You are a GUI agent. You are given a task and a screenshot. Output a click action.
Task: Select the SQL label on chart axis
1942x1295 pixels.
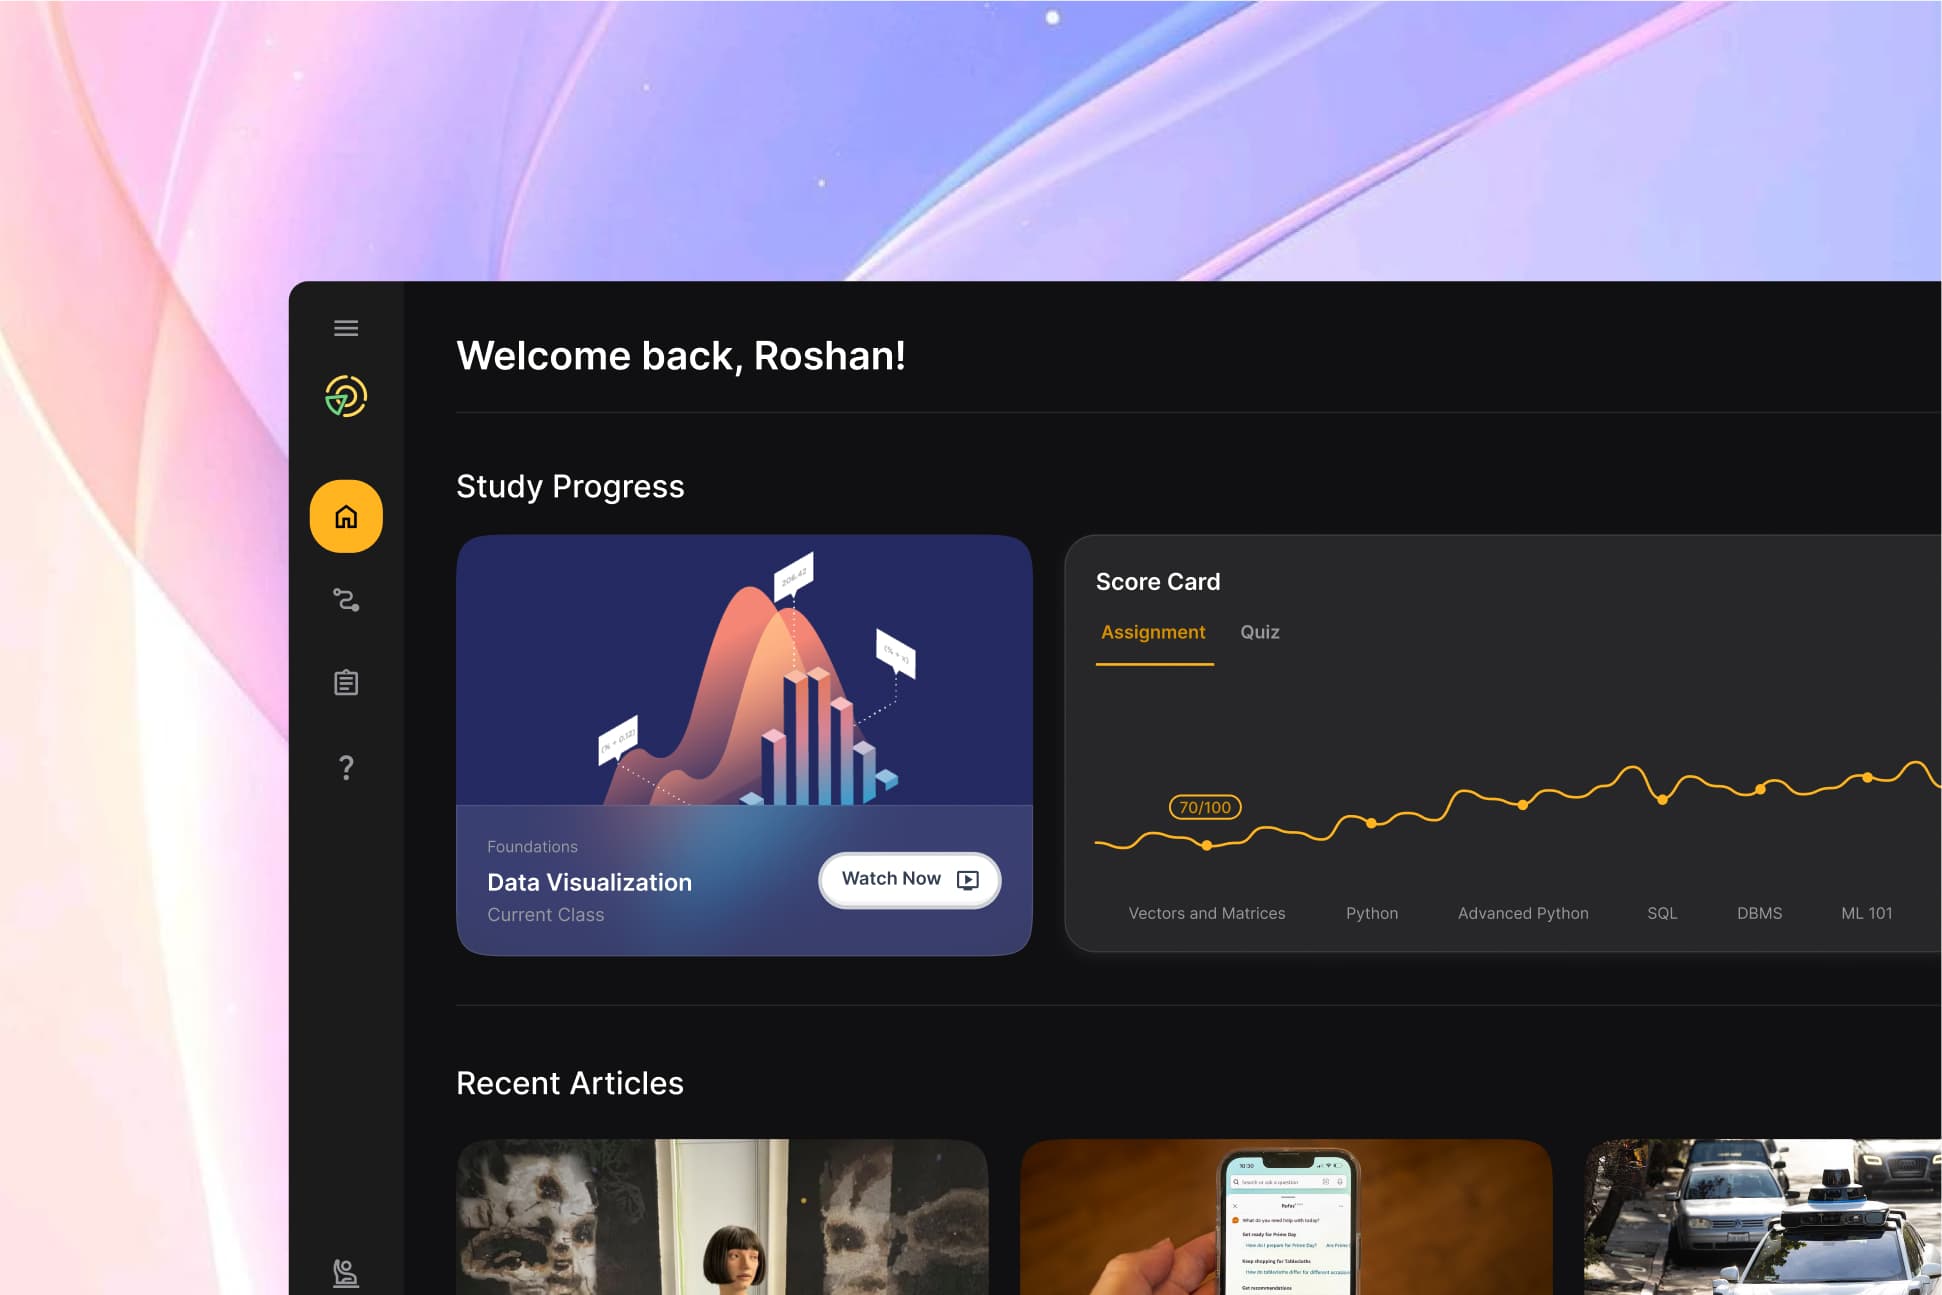click(1662, 913)
